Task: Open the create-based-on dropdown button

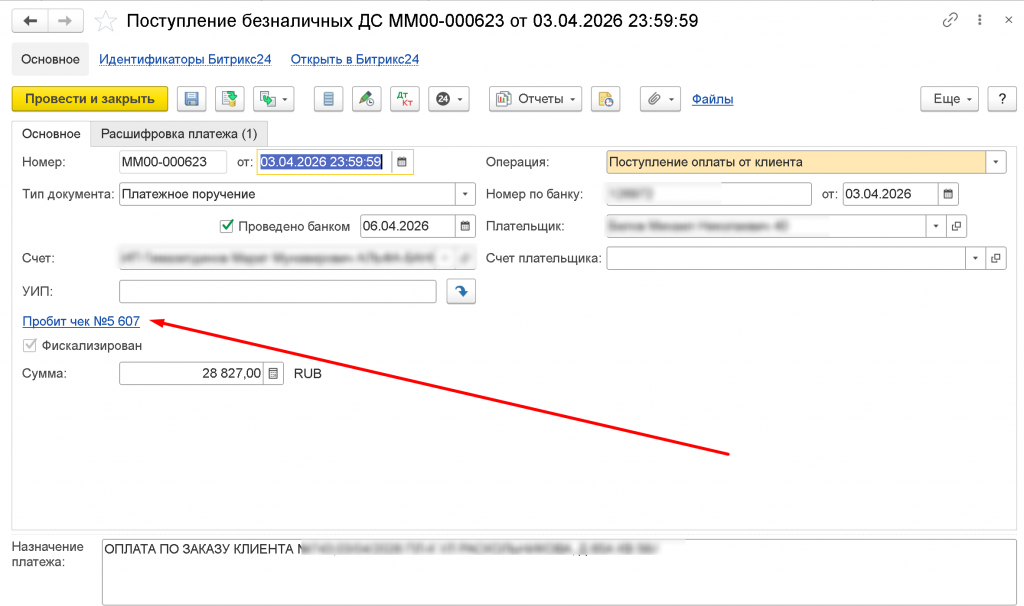Action: click(274, 99)
